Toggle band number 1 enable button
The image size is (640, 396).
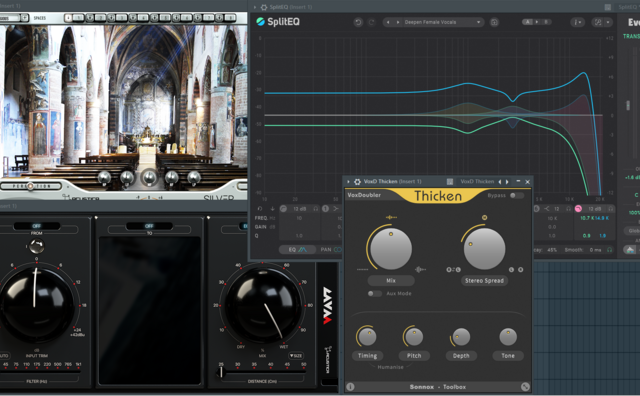325,209
